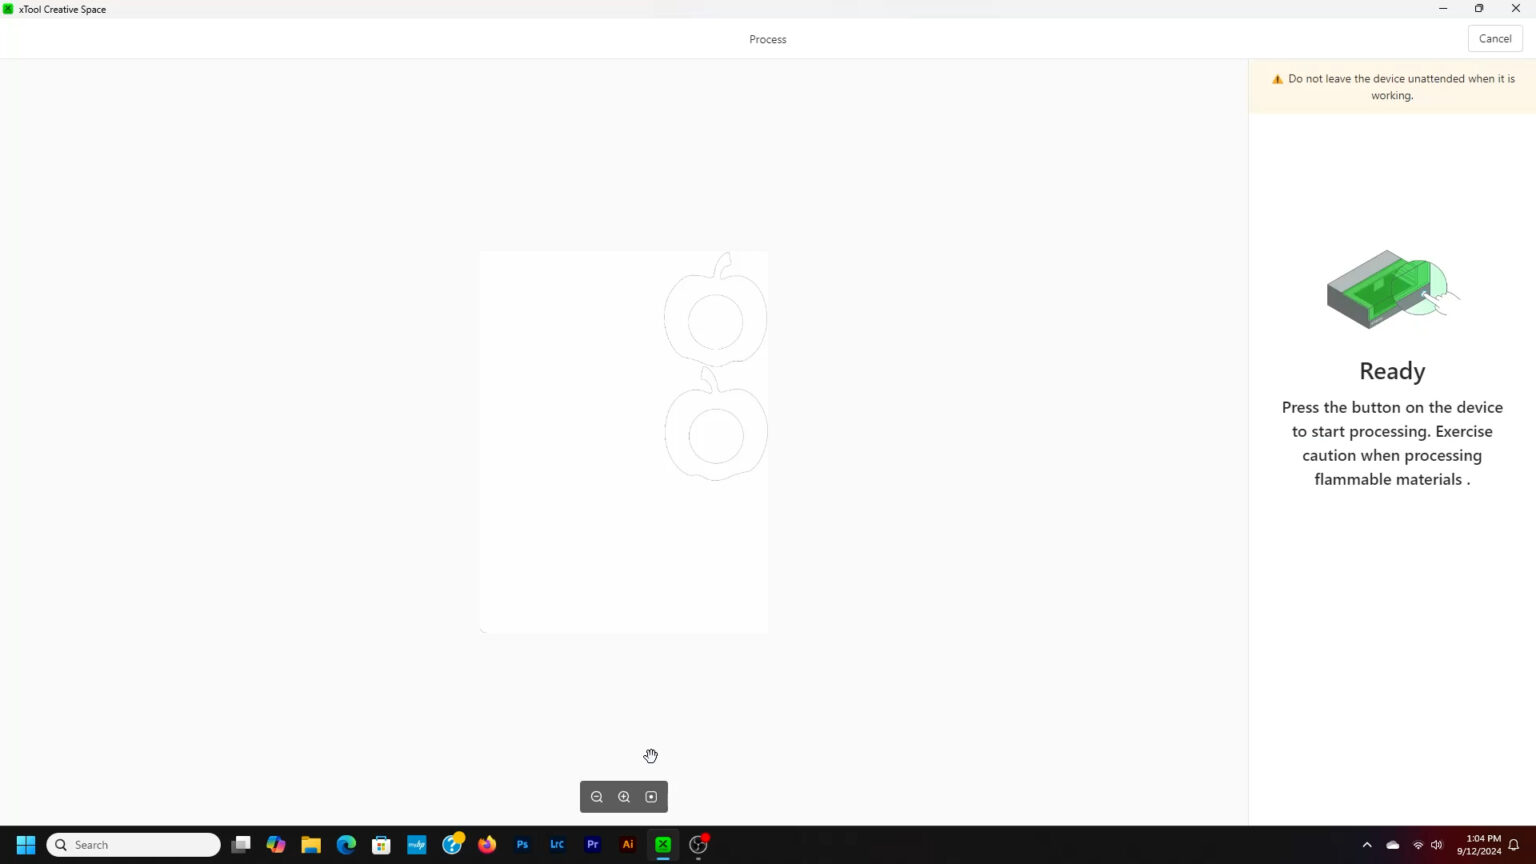
Task: Cancel the processing job
Action: point(1494,39)
